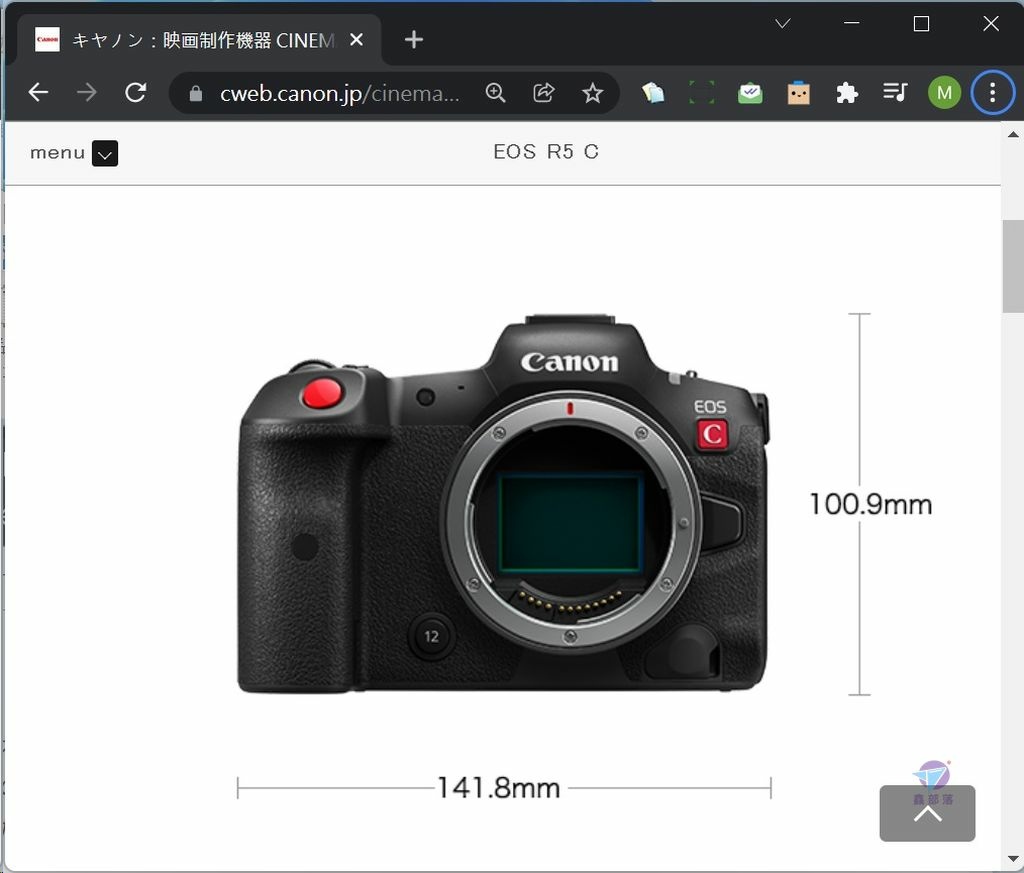Click the scrollbar down arrow
Screen dimensions: 1024x873
[1012, 859]
